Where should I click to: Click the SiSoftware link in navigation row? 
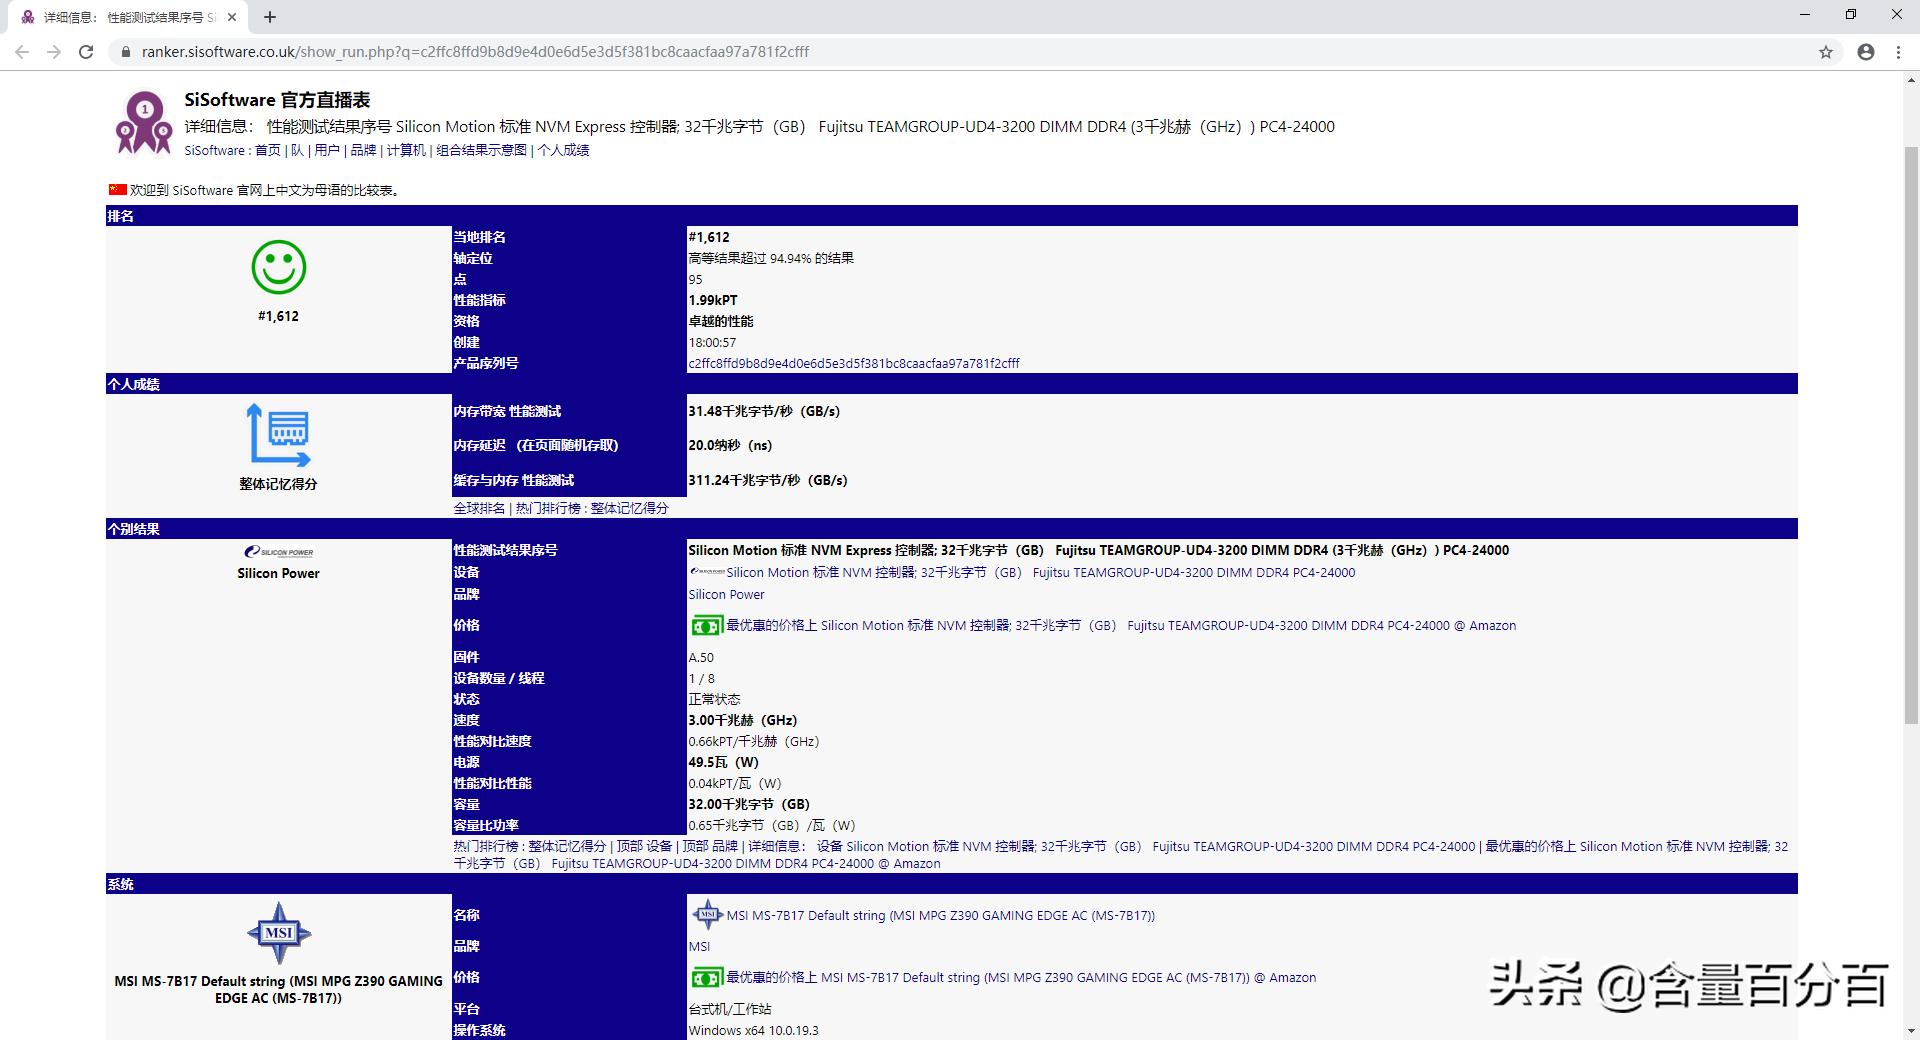click(214, 150)
